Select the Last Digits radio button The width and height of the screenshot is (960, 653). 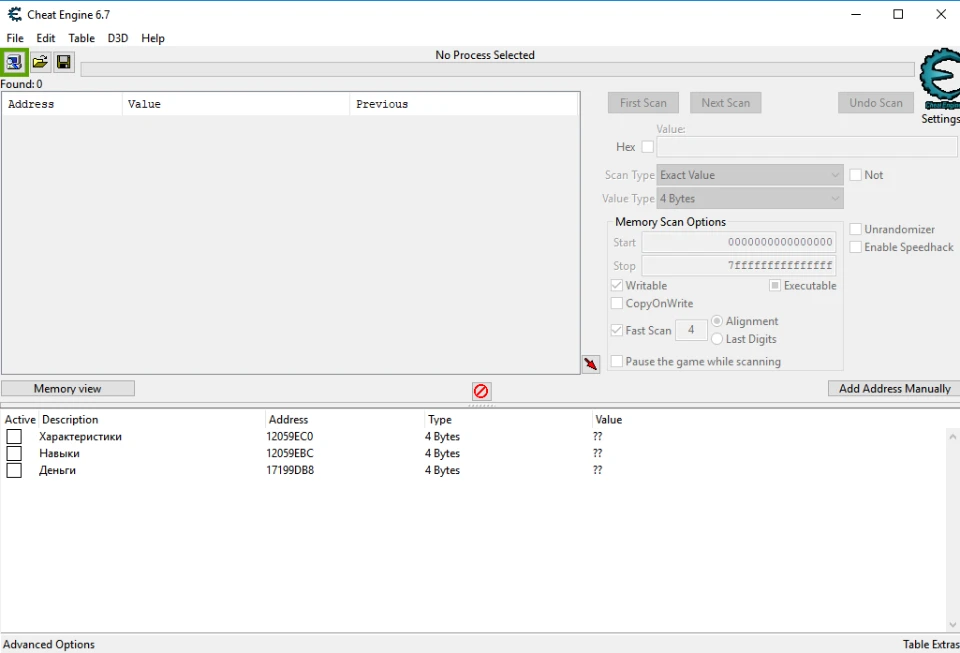tap(717, 339)
